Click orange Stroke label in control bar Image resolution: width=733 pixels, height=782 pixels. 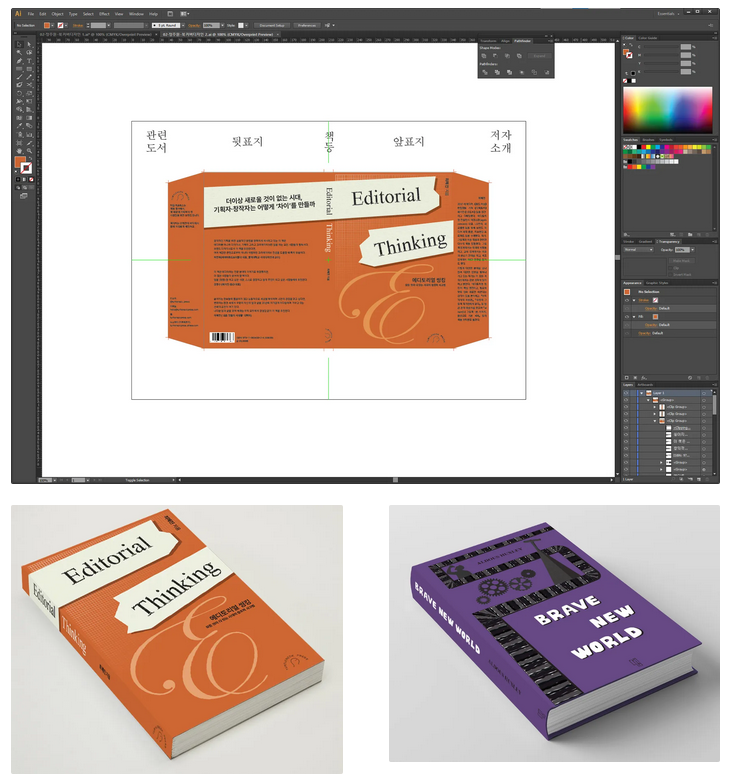[x=78, y=25]
